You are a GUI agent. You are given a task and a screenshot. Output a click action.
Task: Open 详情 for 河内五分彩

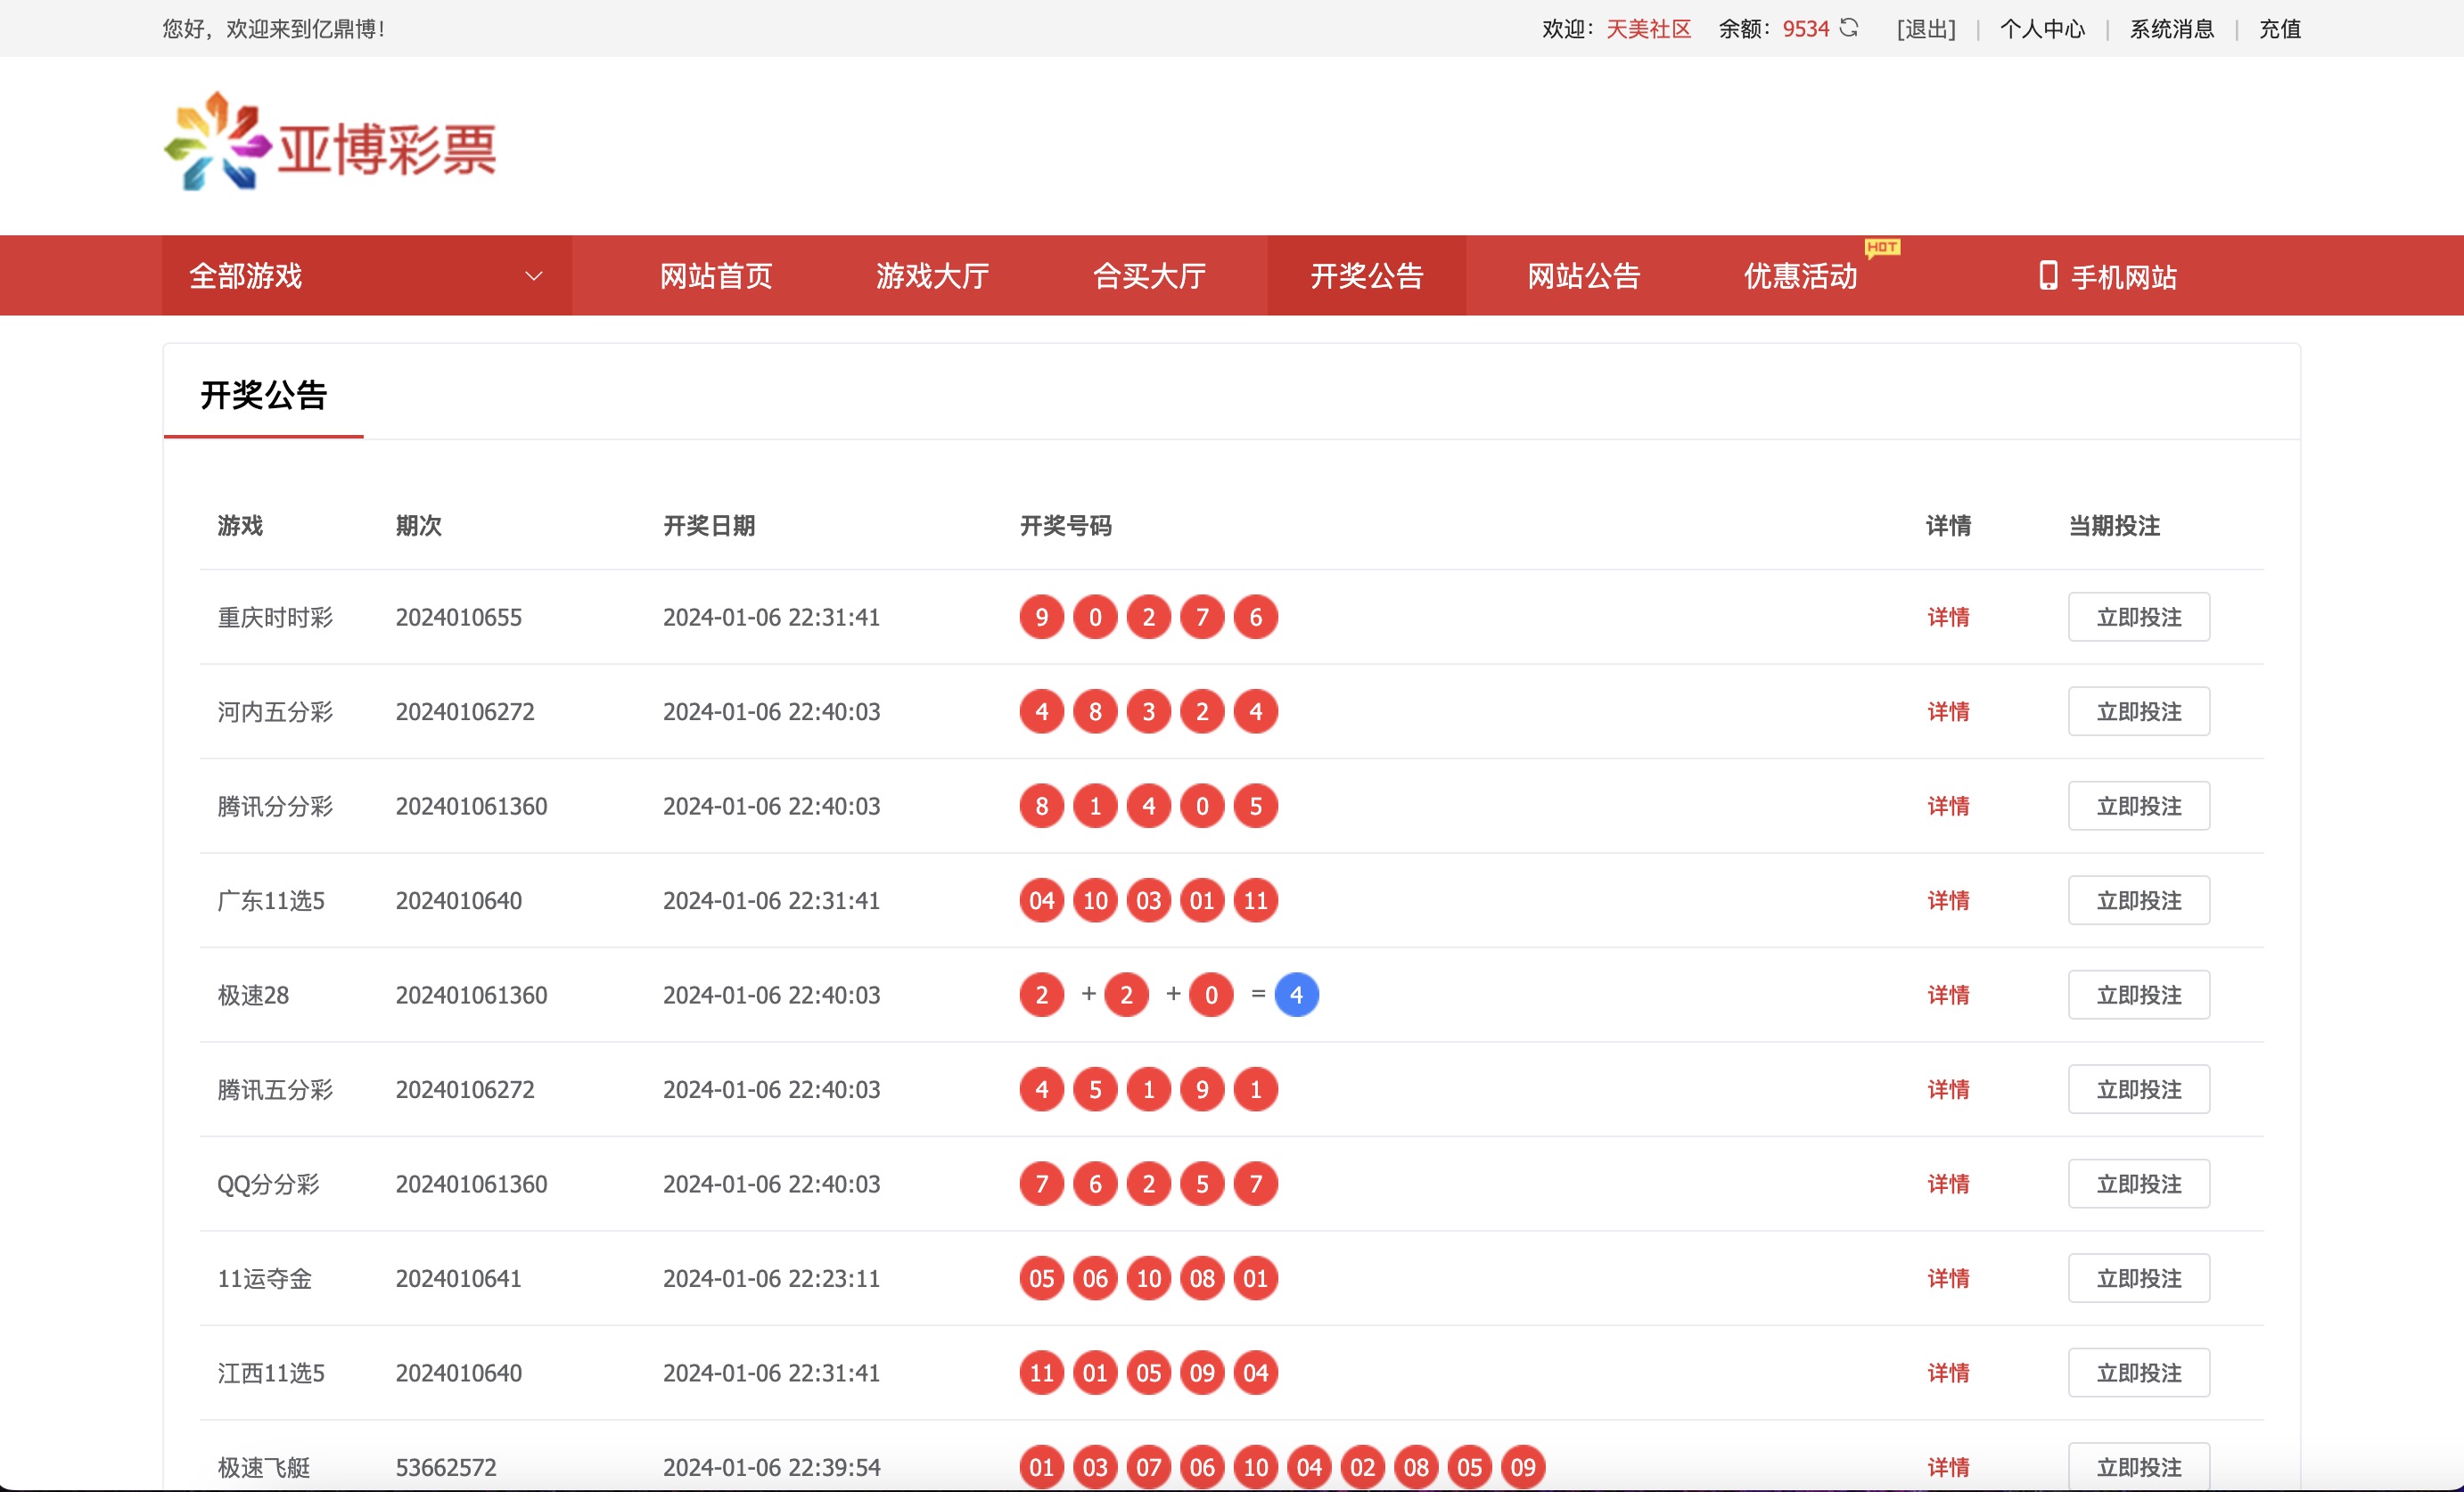point(1948,712)
